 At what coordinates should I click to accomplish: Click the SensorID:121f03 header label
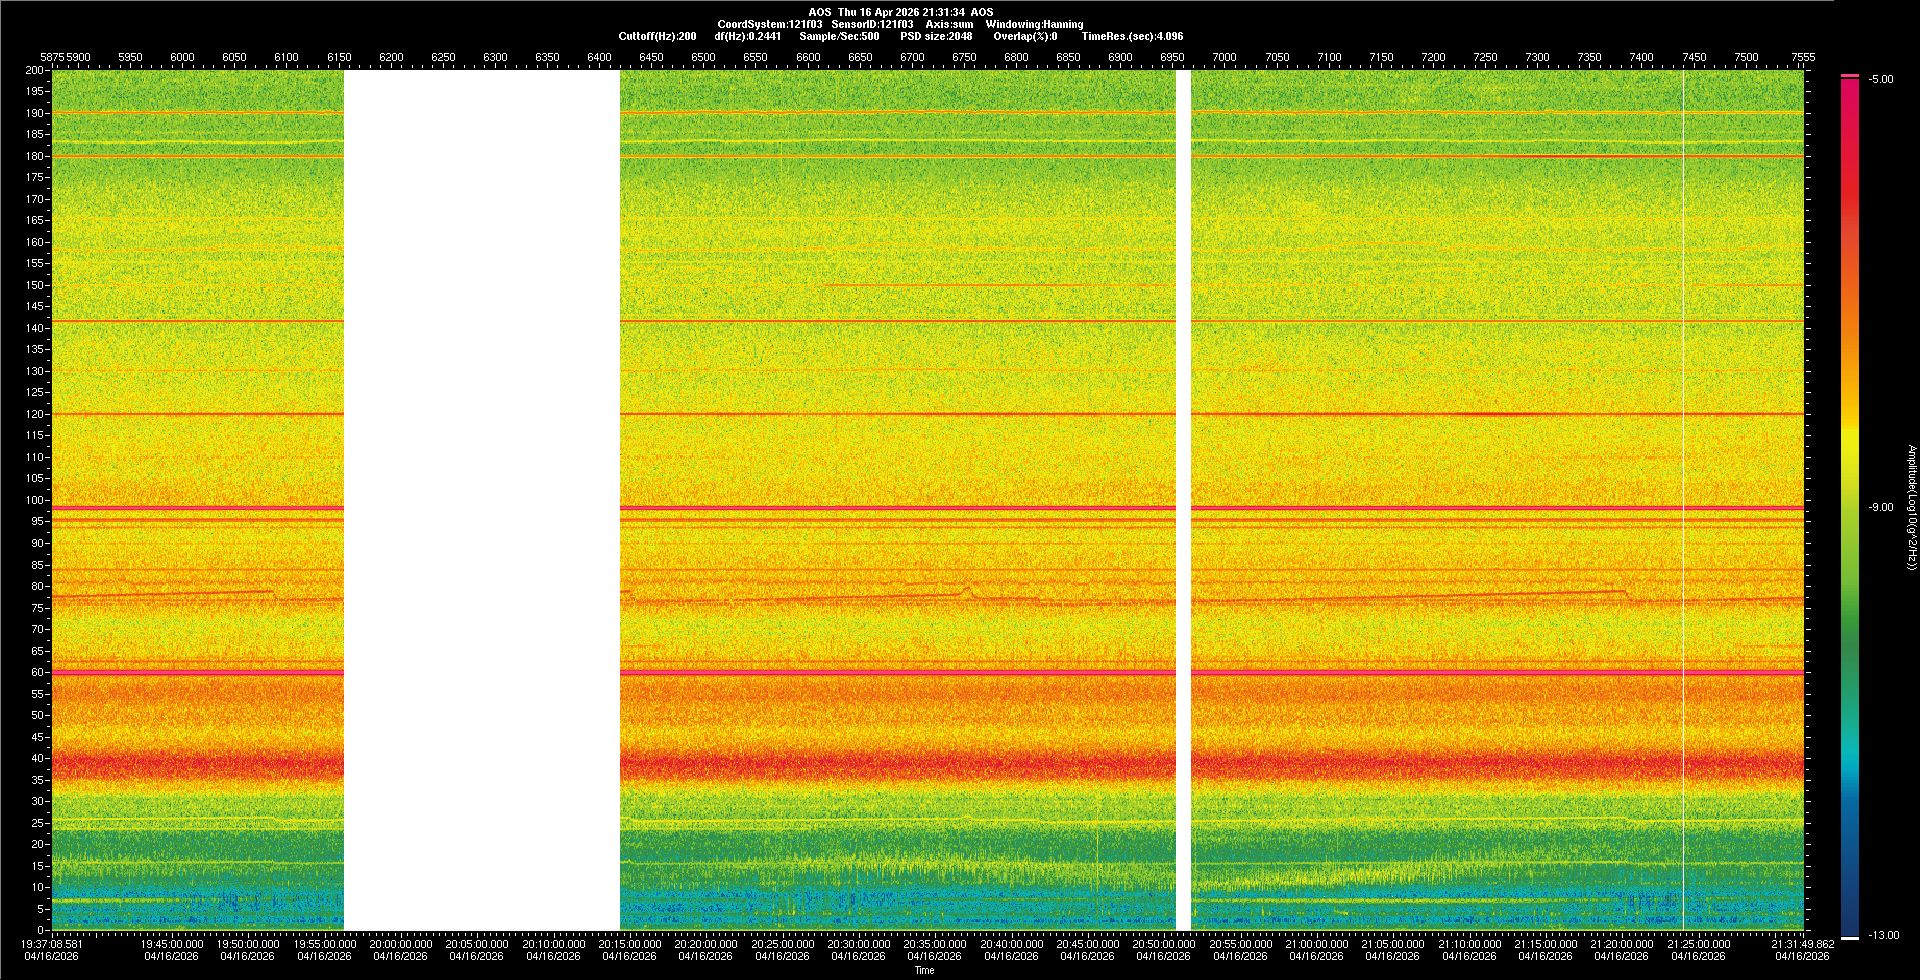click(872, 24)
